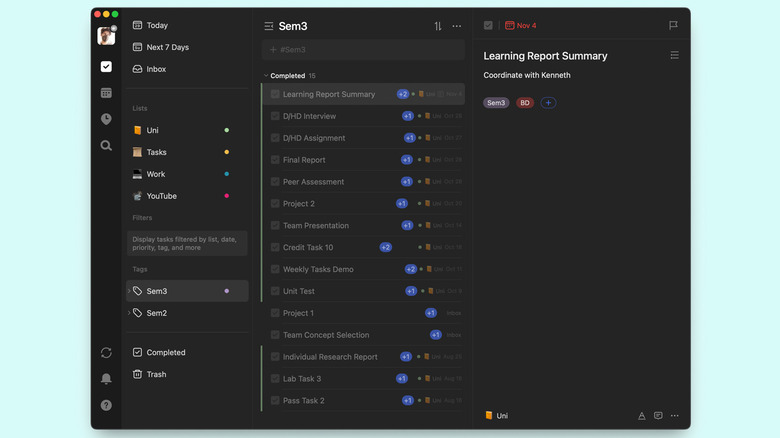This screenshot has width=780, height=438.
Task: Click the sync icon in sidebar
Action: click(x=106, y=353)
